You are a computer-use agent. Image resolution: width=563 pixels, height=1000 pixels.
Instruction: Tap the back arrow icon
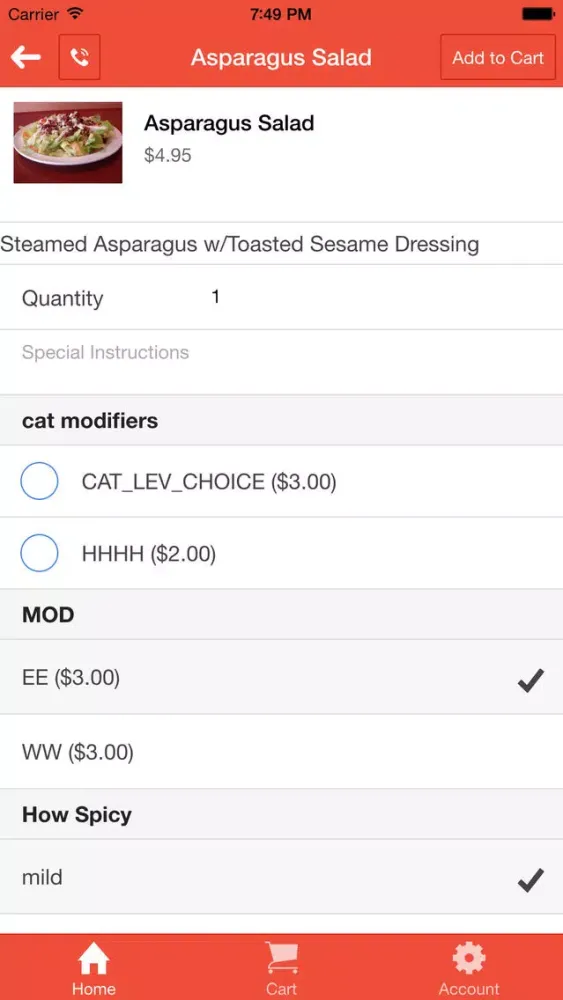tap(26, 57)
